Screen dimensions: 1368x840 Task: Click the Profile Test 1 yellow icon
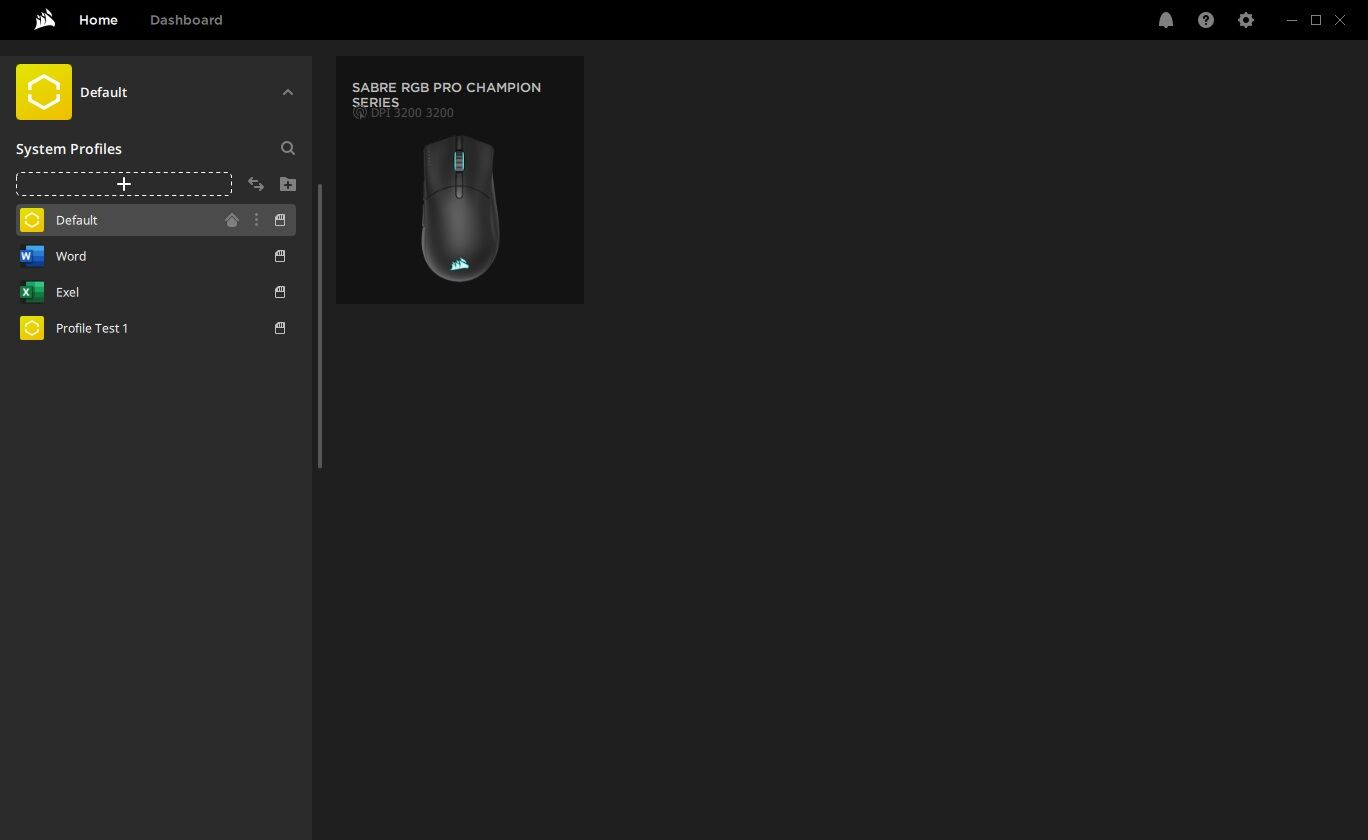tap(32, 328)
